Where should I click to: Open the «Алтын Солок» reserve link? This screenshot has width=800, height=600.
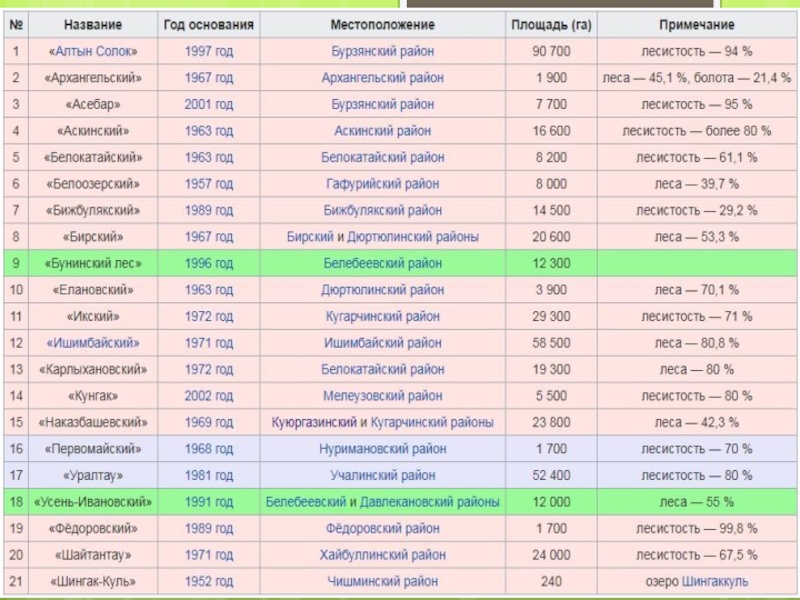[x=93, y=52]
